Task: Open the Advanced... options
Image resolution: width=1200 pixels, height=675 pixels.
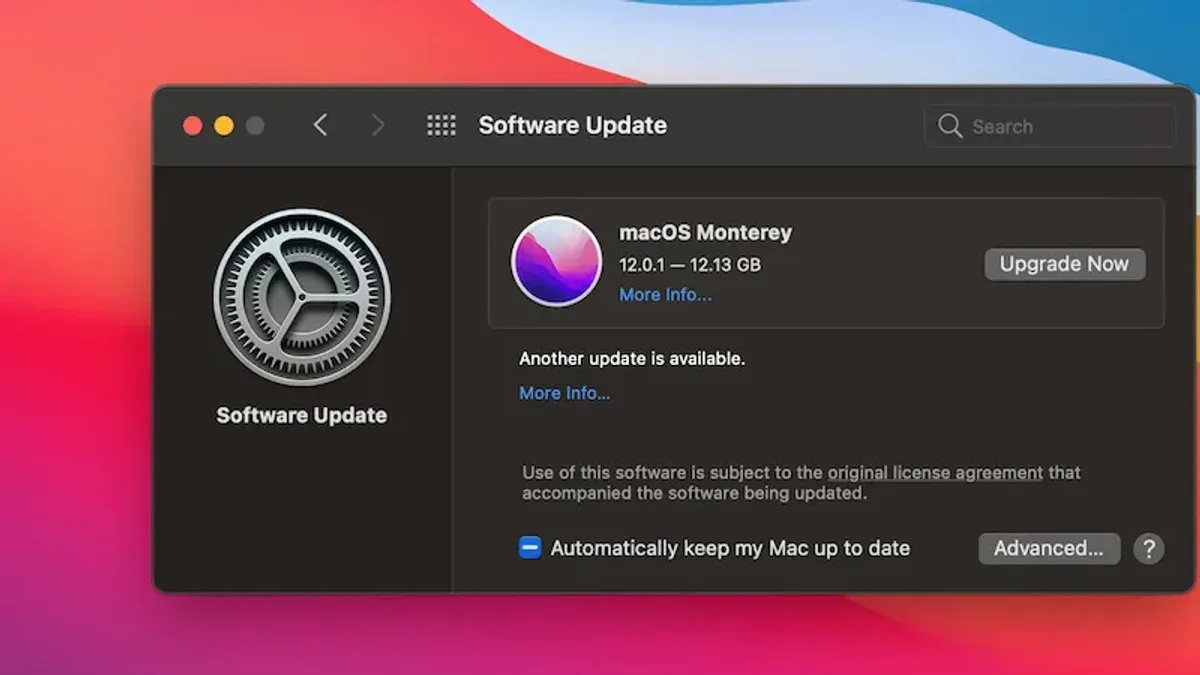Action: pos(1049,548)
